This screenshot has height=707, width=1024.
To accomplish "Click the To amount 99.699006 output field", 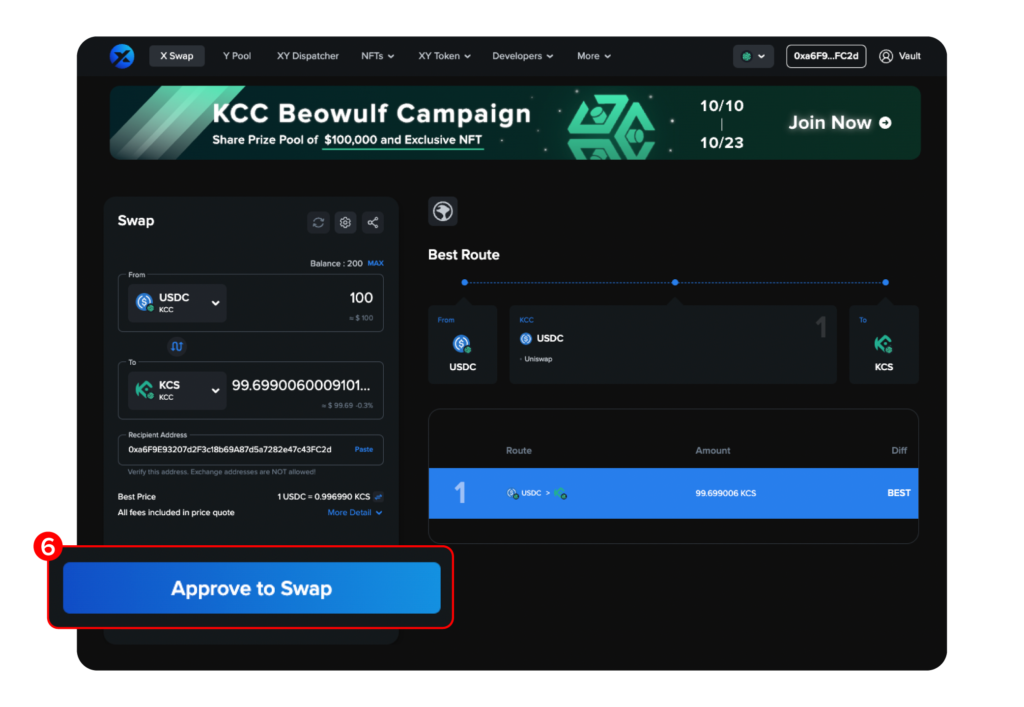I will click(301, 385).
